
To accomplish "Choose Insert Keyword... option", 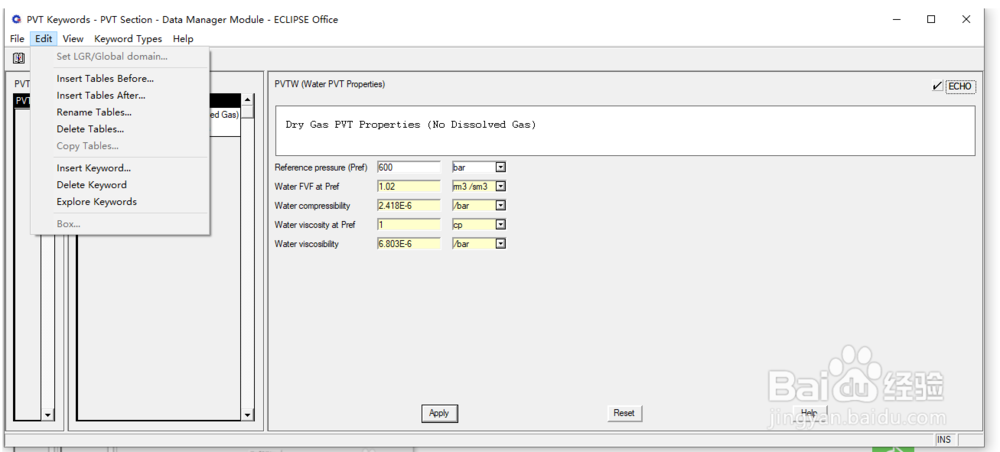I will 94,168.
